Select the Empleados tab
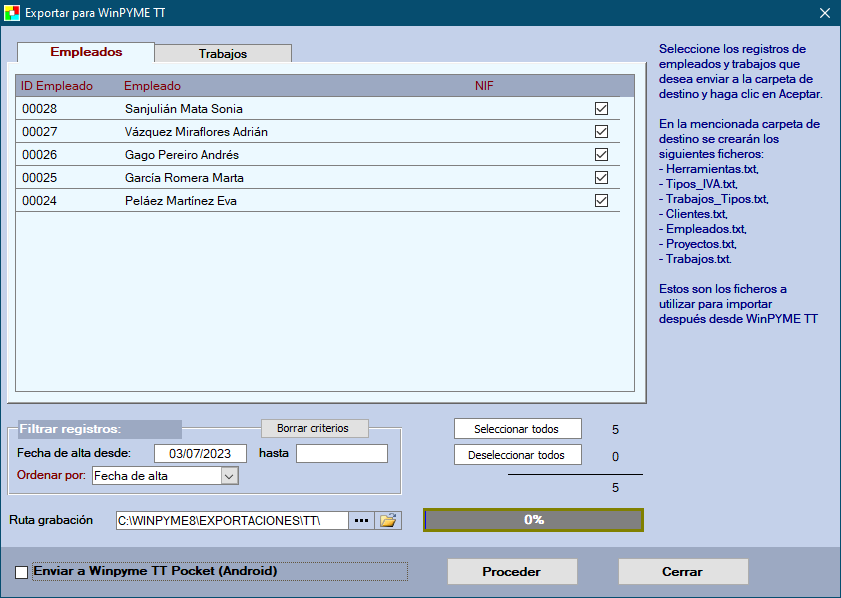Viewport: 841px width, 598px height. click(x=86, y=52)
